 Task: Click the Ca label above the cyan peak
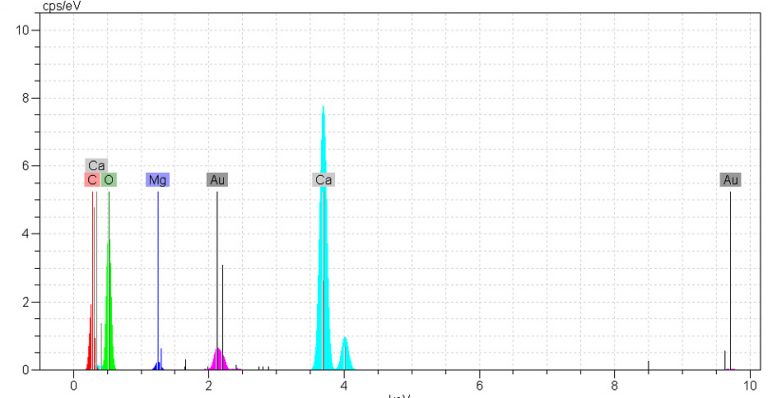coord(323,180)
